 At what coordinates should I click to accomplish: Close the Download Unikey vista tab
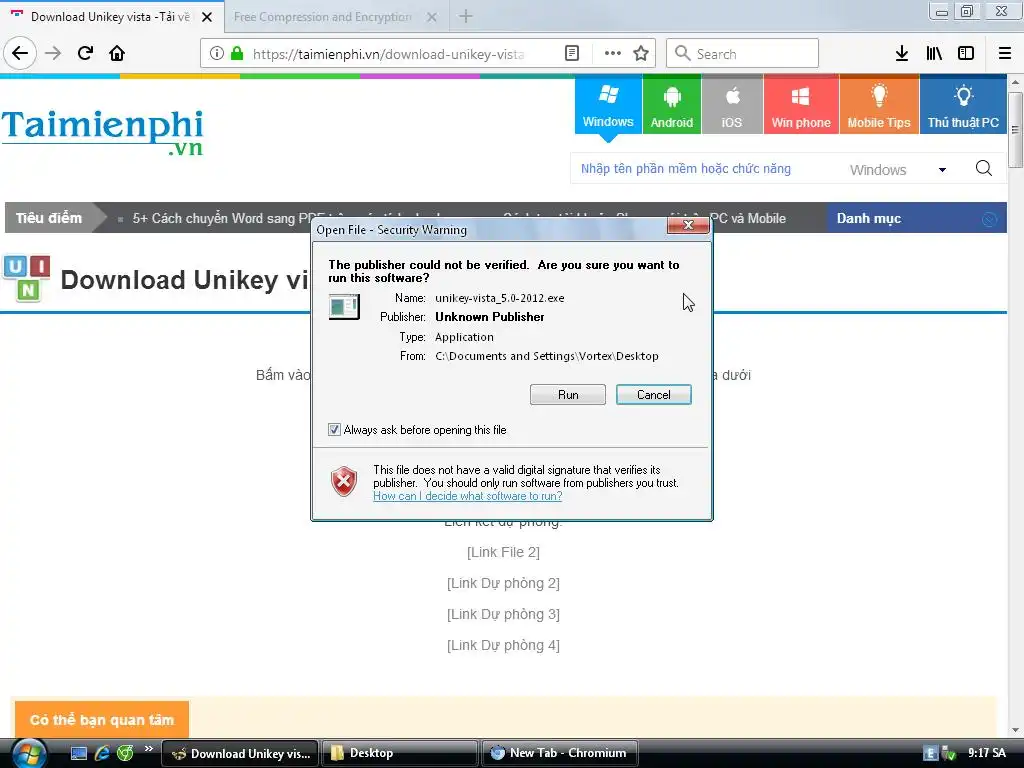click(x=207, y=17)
